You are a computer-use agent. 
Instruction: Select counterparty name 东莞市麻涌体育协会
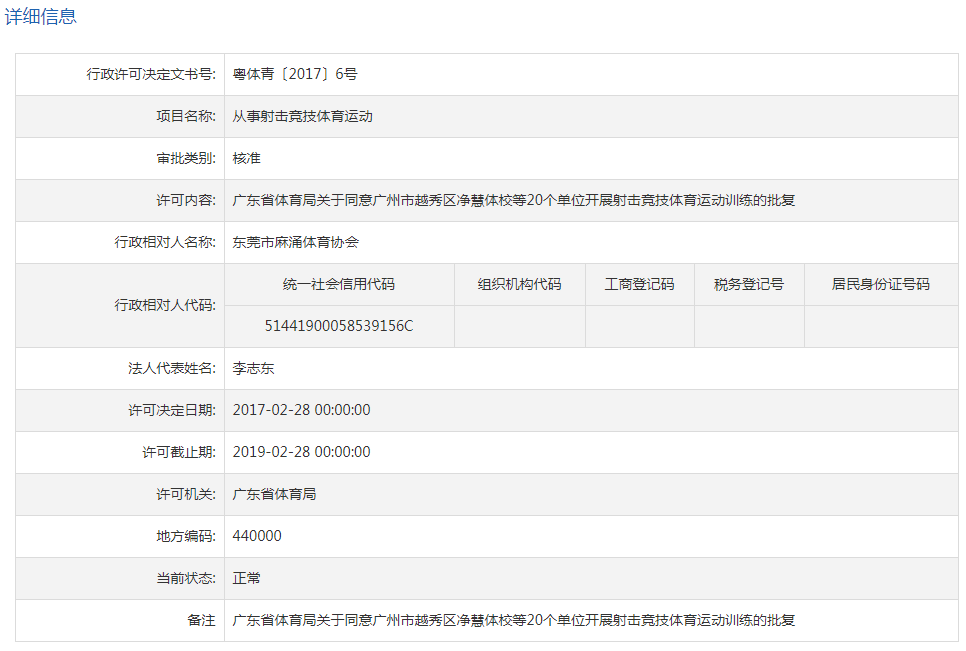pos(295,242)
